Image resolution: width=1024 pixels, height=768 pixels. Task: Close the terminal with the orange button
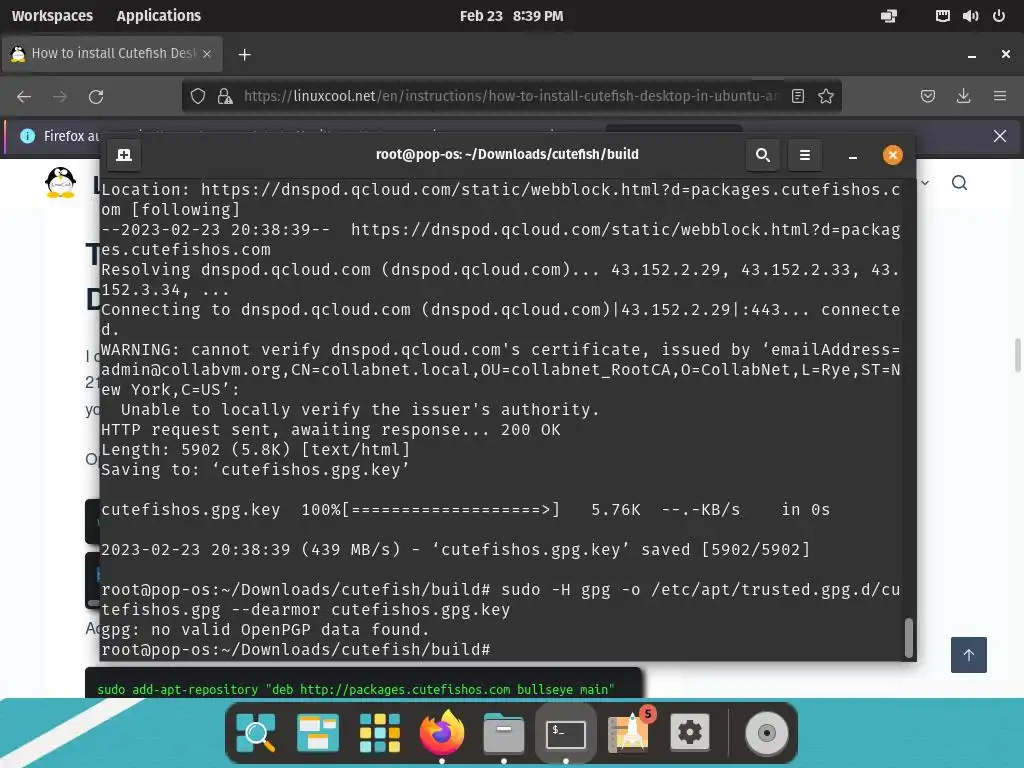click(892, 155)
